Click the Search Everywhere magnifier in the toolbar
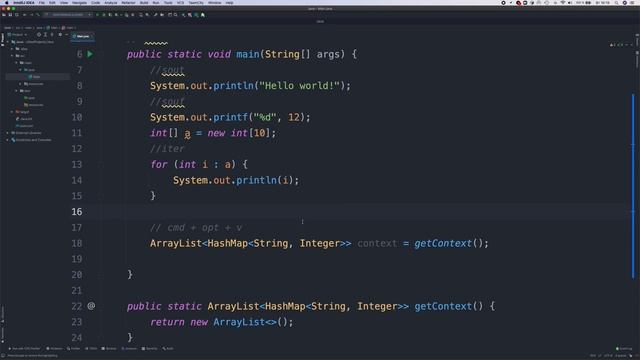The width and height of the screenshot is (640, 360). coord(176,15)
